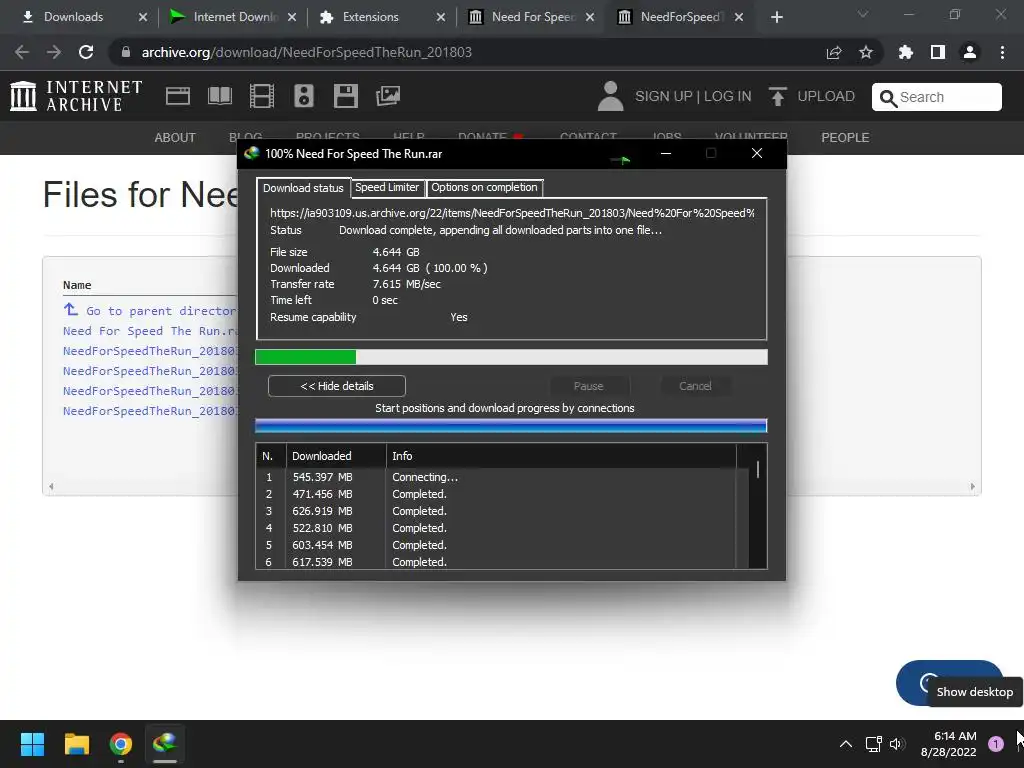Click the Pause button in download dialog
Screen dimensions: 1024x768
pyautogui.click(x=588, y=386)
